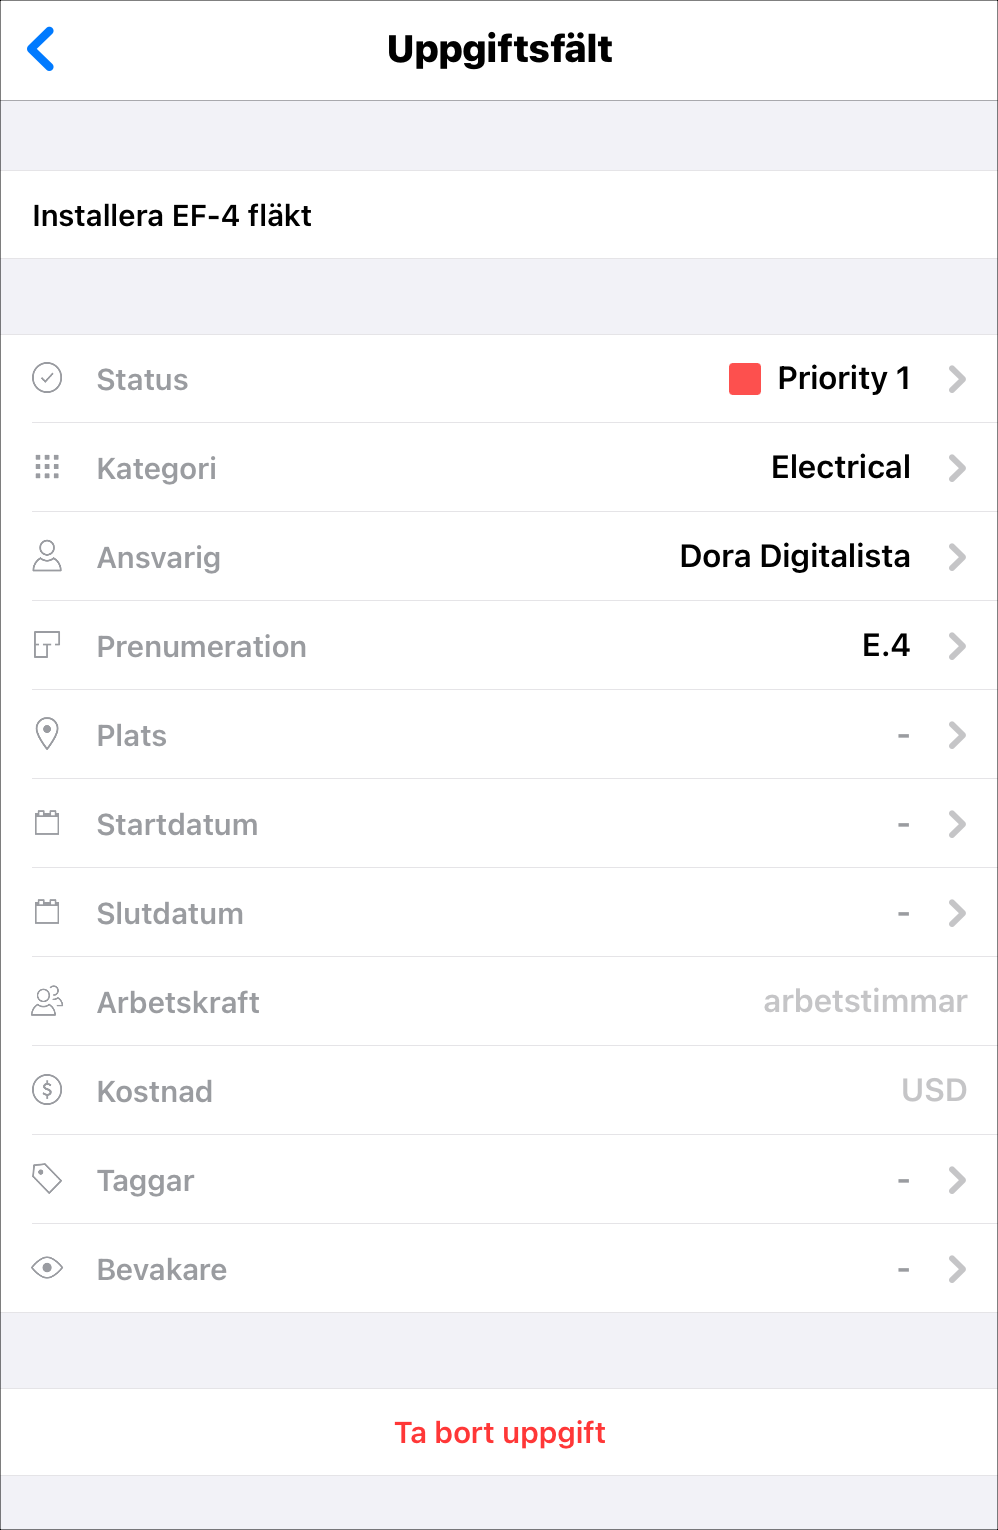Click the Startdatum calendar icon
Viewport: 998px width, 1530px height.
pyautogui.click(x=47, y=823)
